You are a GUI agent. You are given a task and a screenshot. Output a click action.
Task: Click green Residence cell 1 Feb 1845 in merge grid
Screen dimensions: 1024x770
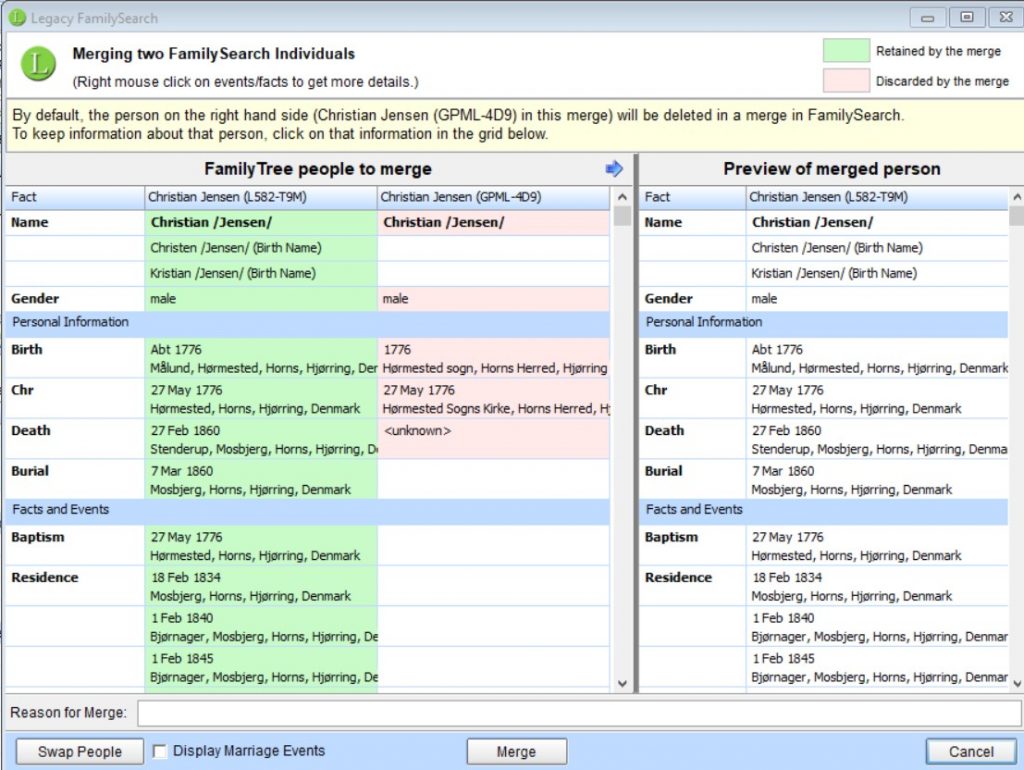261,667
